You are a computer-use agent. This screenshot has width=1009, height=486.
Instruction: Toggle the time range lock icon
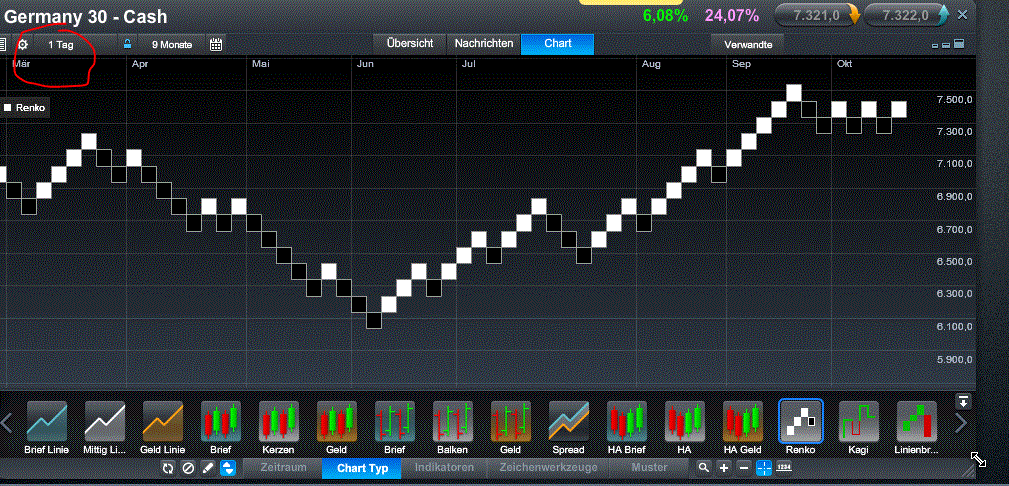[x=127, y=44]
